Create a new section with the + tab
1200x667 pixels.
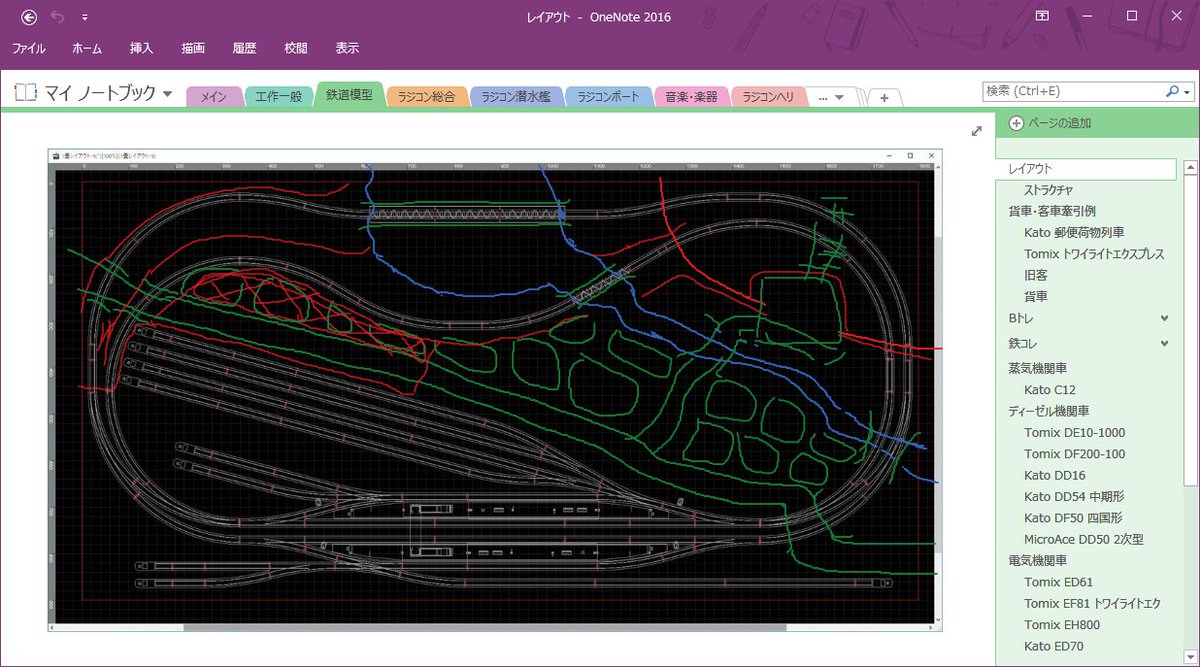[x=884, y=98]
